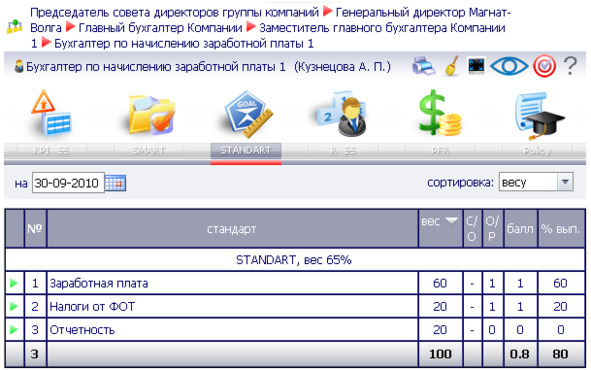
Task: Open help via the question mark
Action: [570, 66]
